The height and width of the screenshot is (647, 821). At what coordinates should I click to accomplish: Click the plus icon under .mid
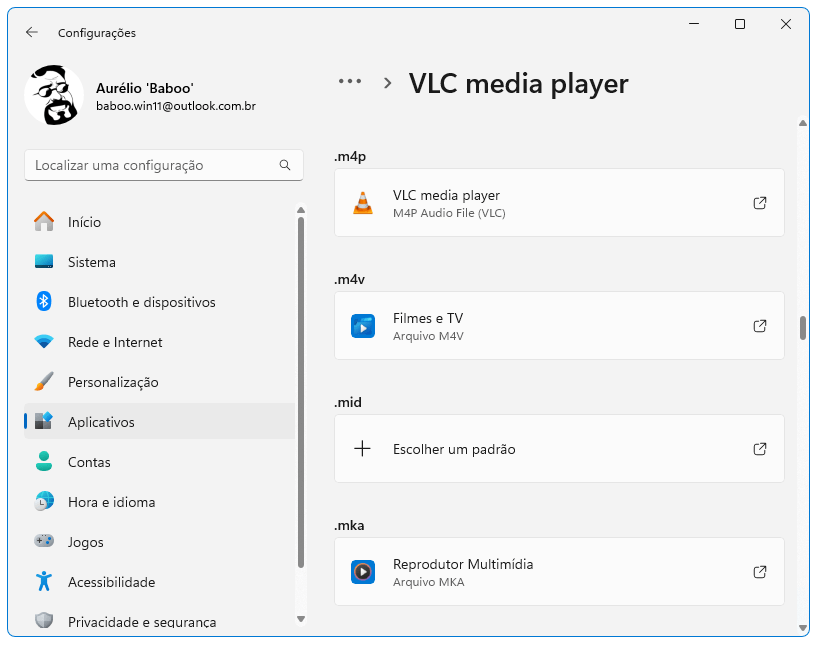tap(362, 449)
